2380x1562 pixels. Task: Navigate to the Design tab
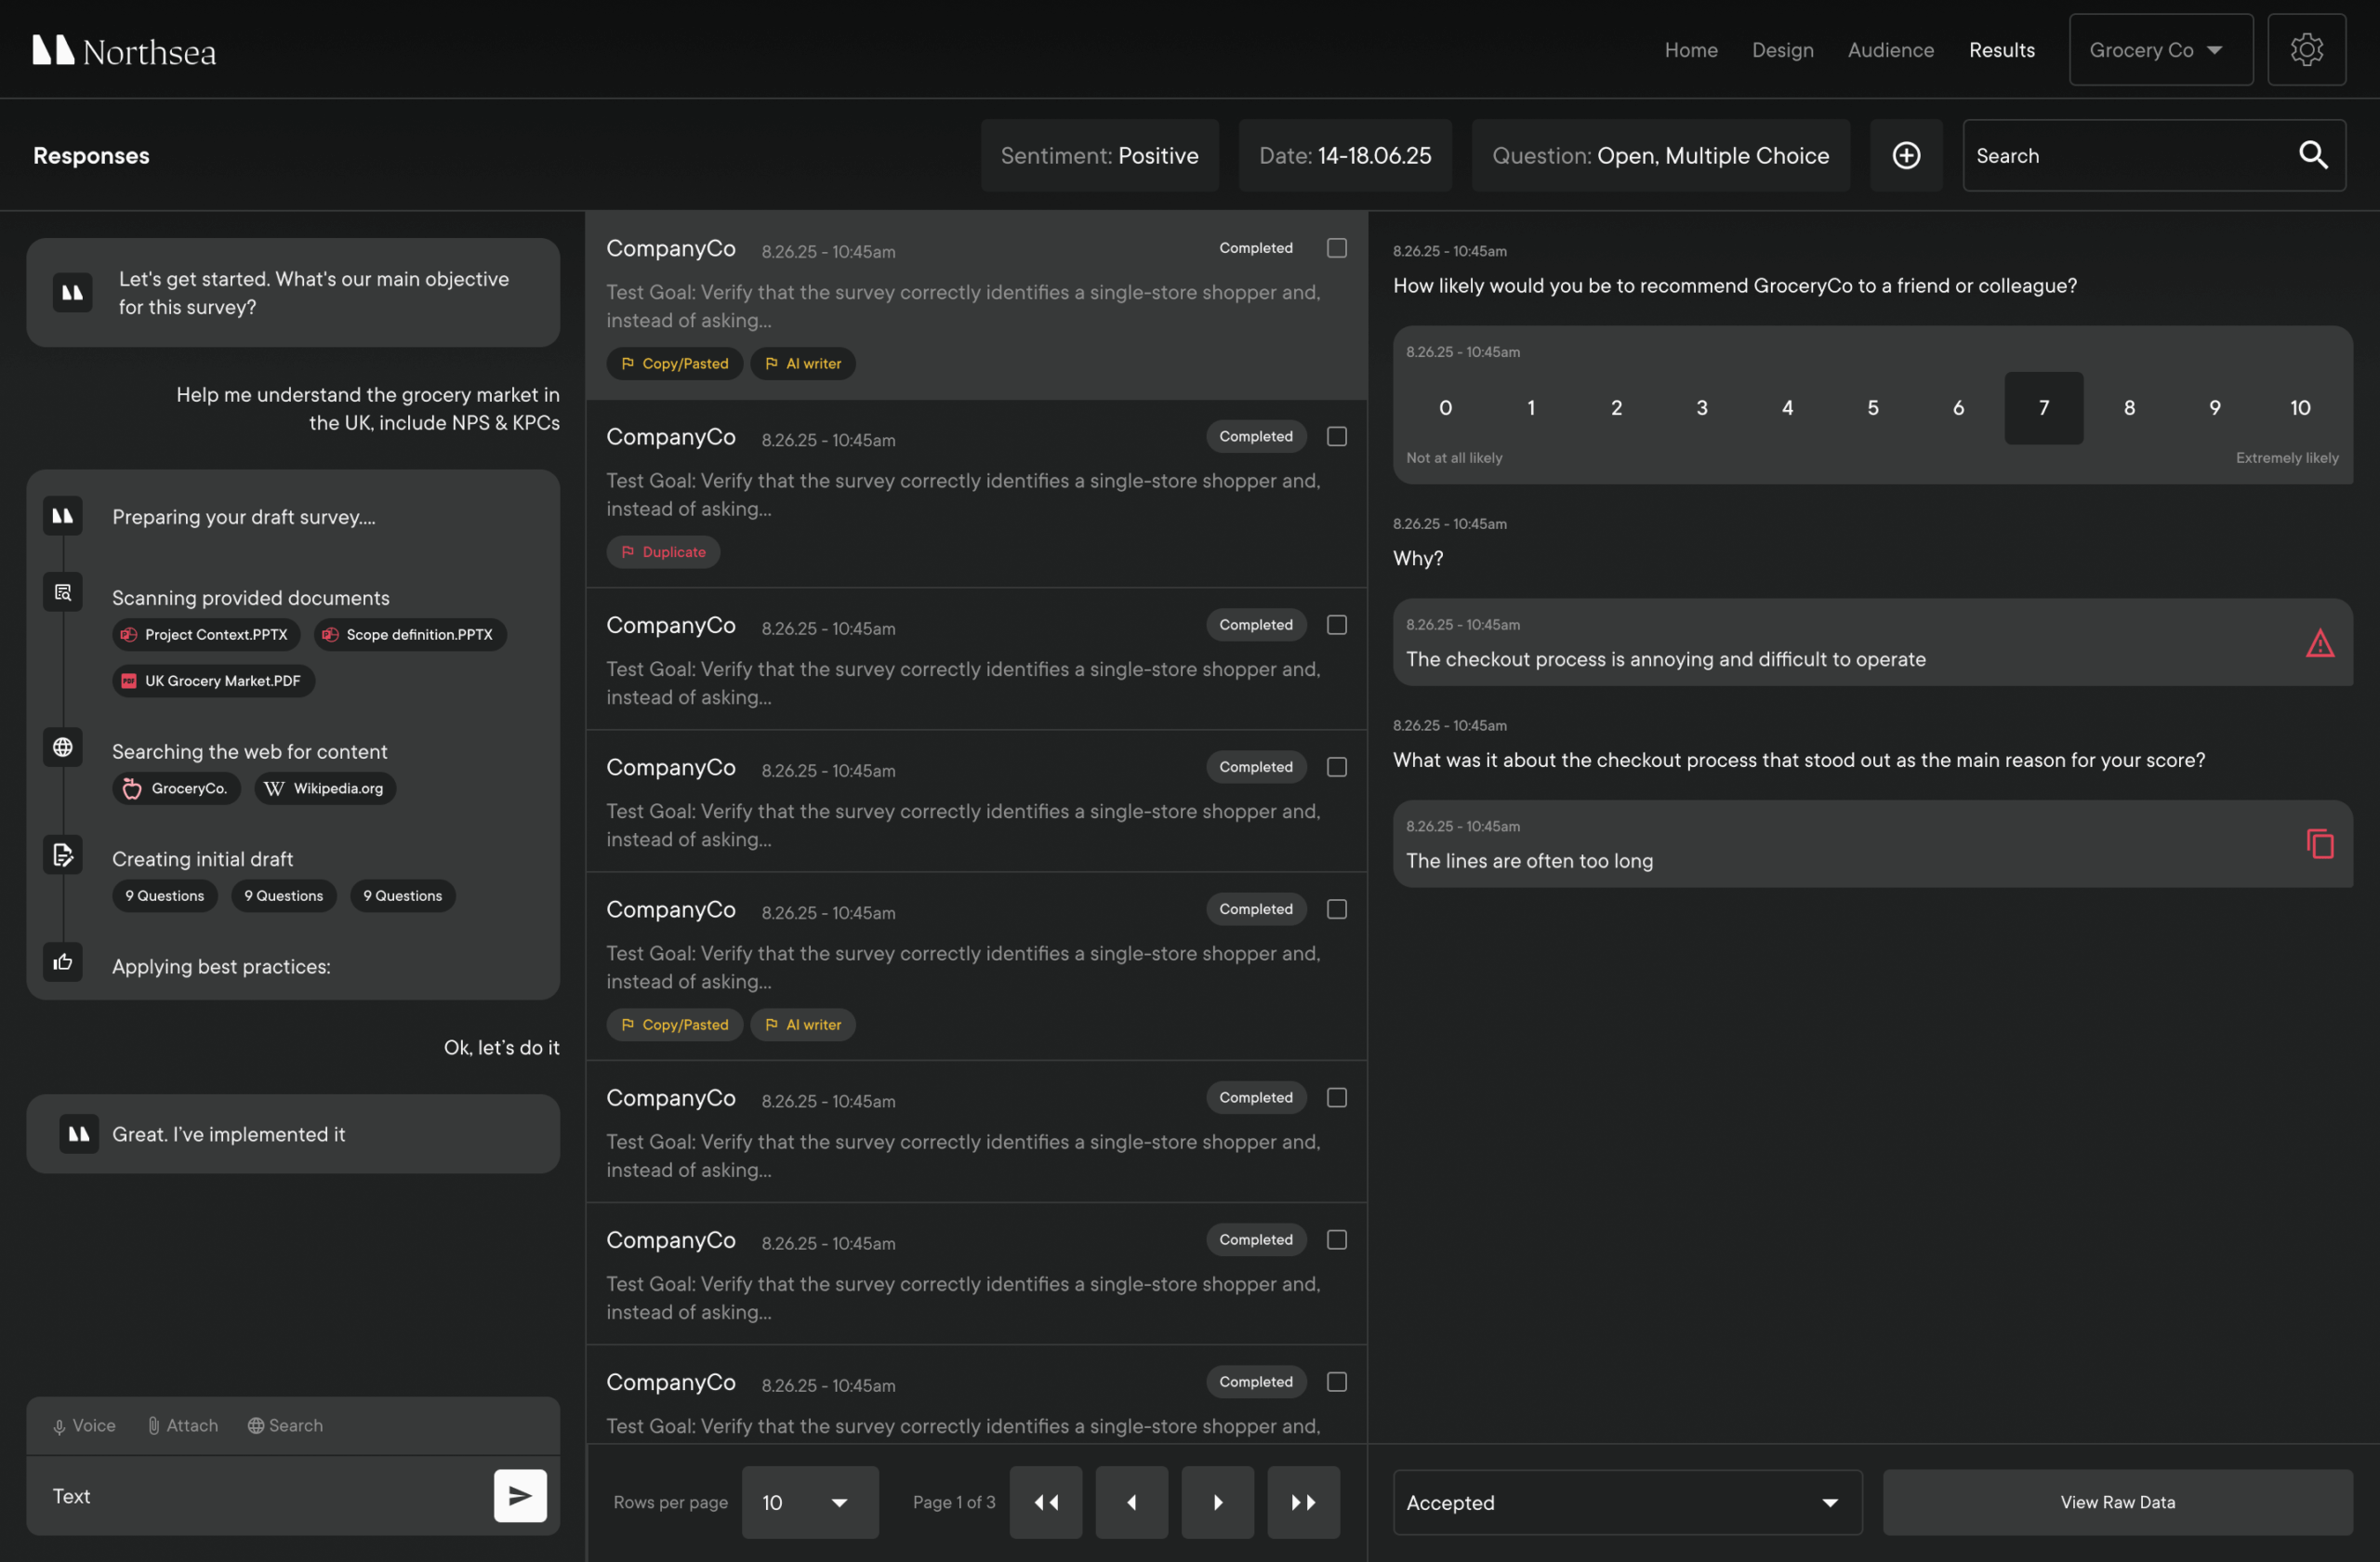pyautogui.click(x=1782, y=50)
